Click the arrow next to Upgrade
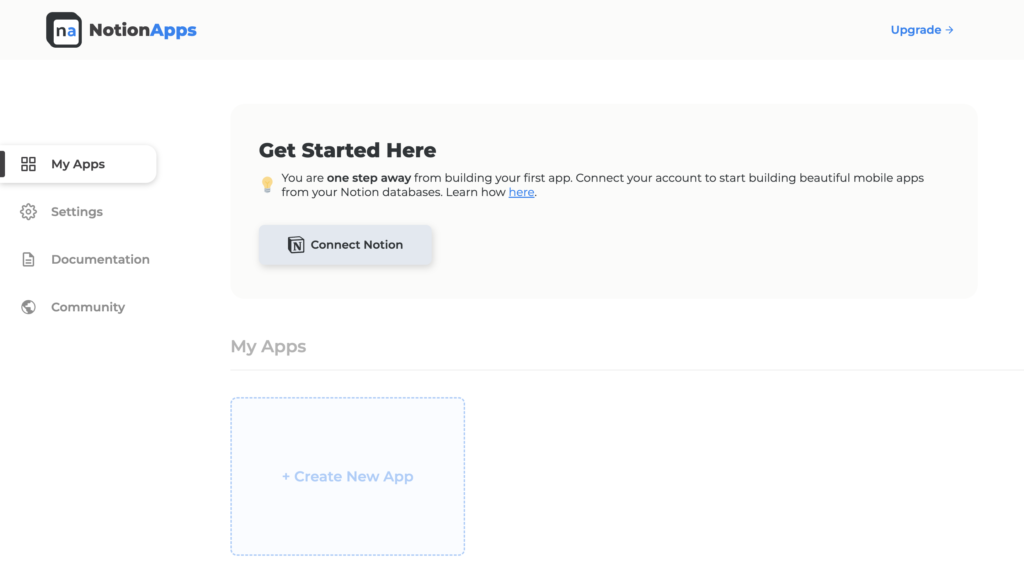Image resolution: width=1024 pixels, height=580 pixels. point(950,30)
